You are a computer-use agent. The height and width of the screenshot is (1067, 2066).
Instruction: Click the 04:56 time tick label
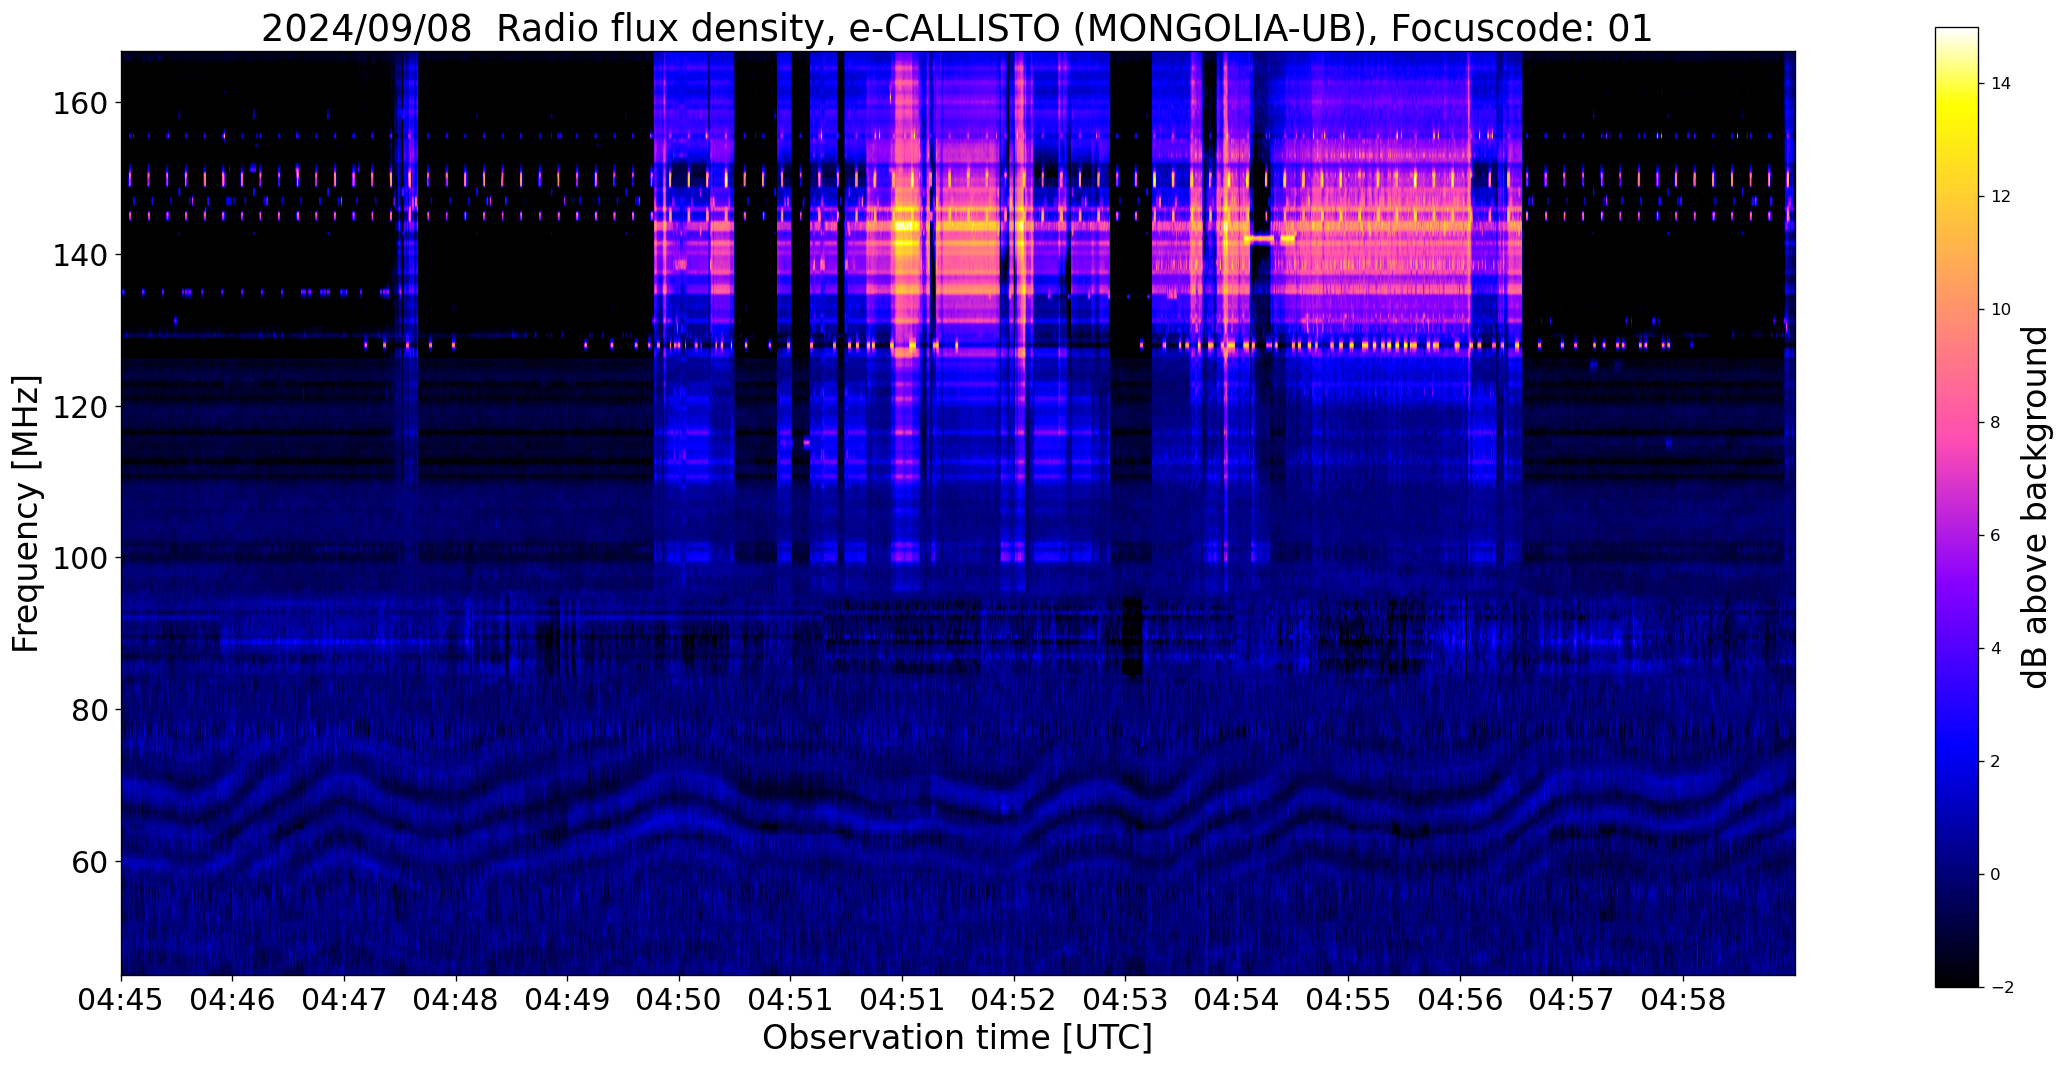[x=1461, y=1001]
